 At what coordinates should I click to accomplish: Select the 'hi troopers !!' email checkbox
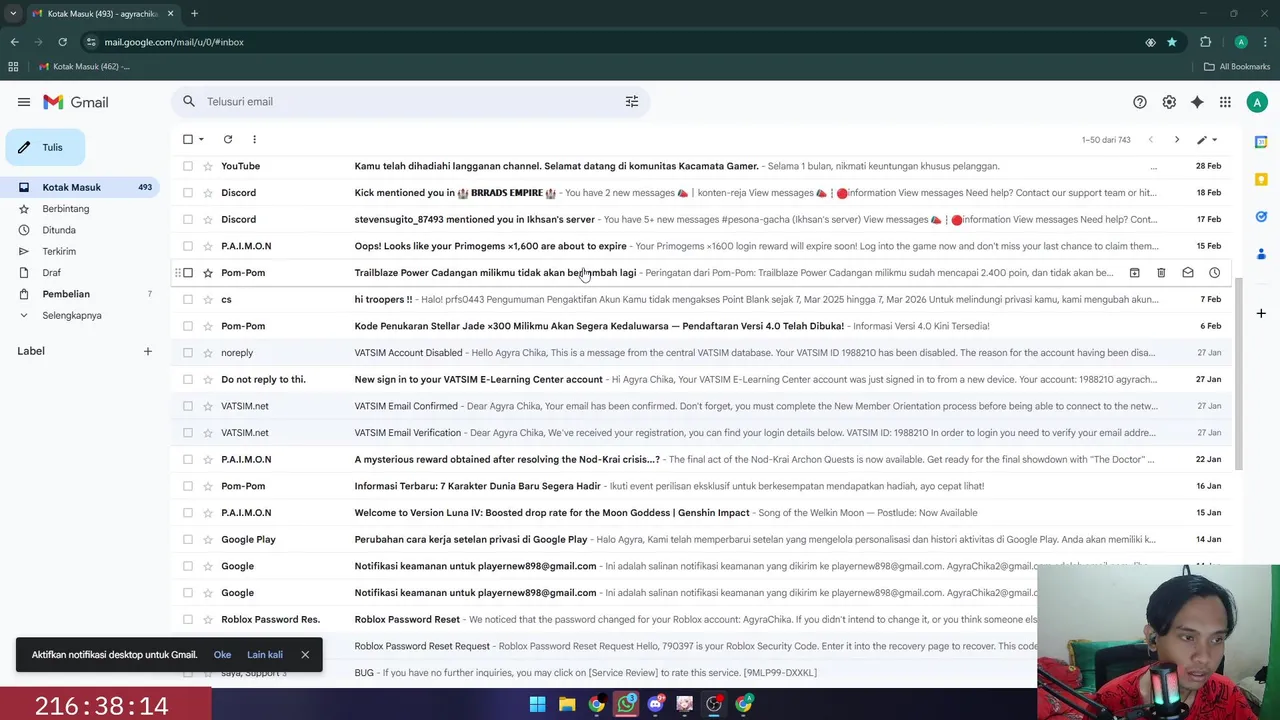point(188,299)
